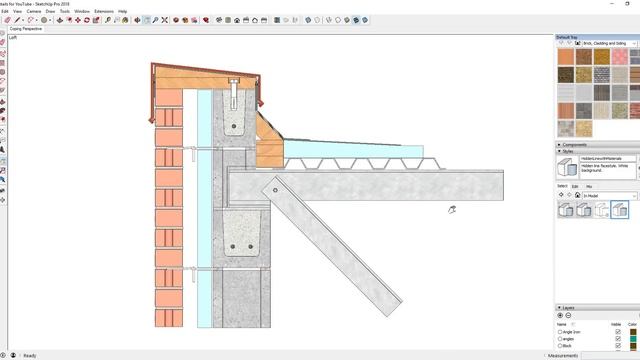Viewport: 640px width, 360px height.
Task: Select the Move tool red arrows
Action: [x=78, y=20]
